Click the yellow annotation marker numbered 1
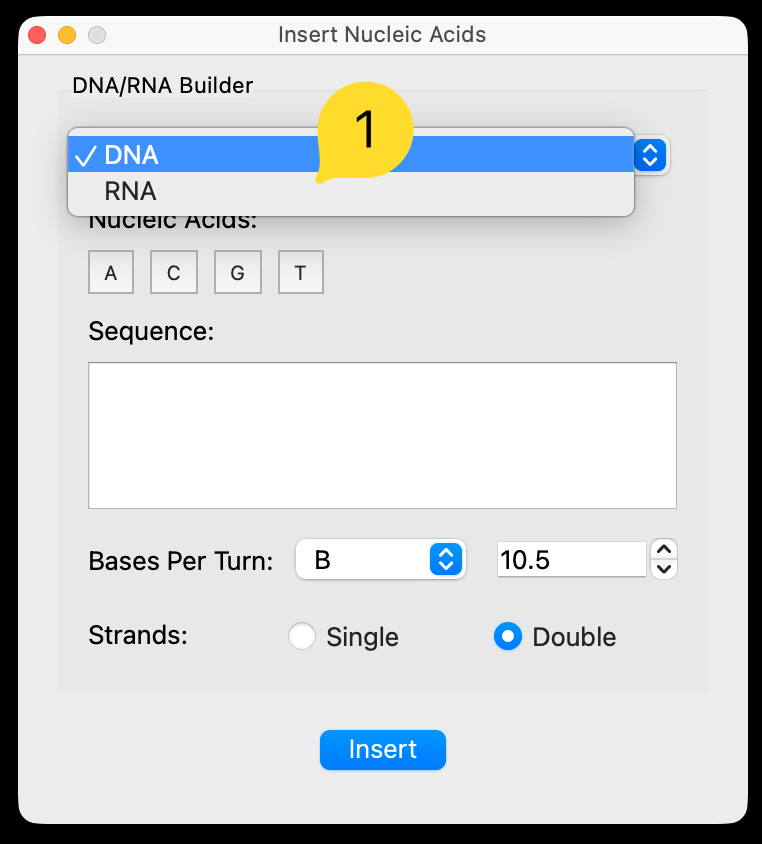762x844 pixels. 365,130
